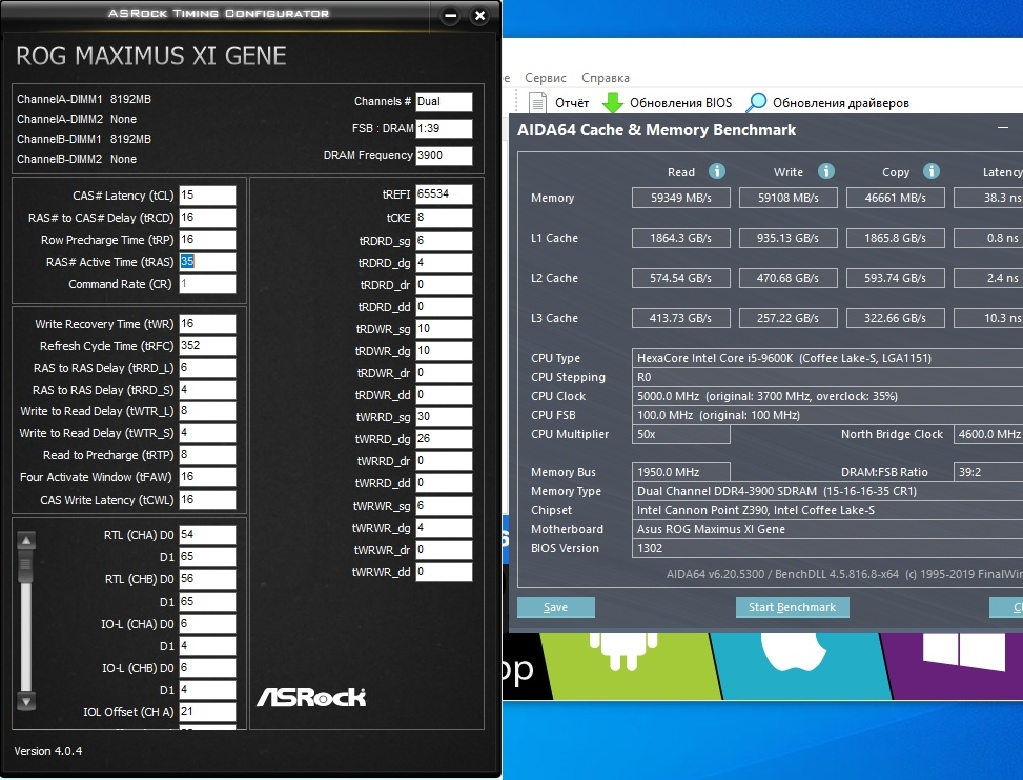Viewport: 1023px width, 780px height.
Task: Click the Motherboard value field
Action: [x=827, y=529]
